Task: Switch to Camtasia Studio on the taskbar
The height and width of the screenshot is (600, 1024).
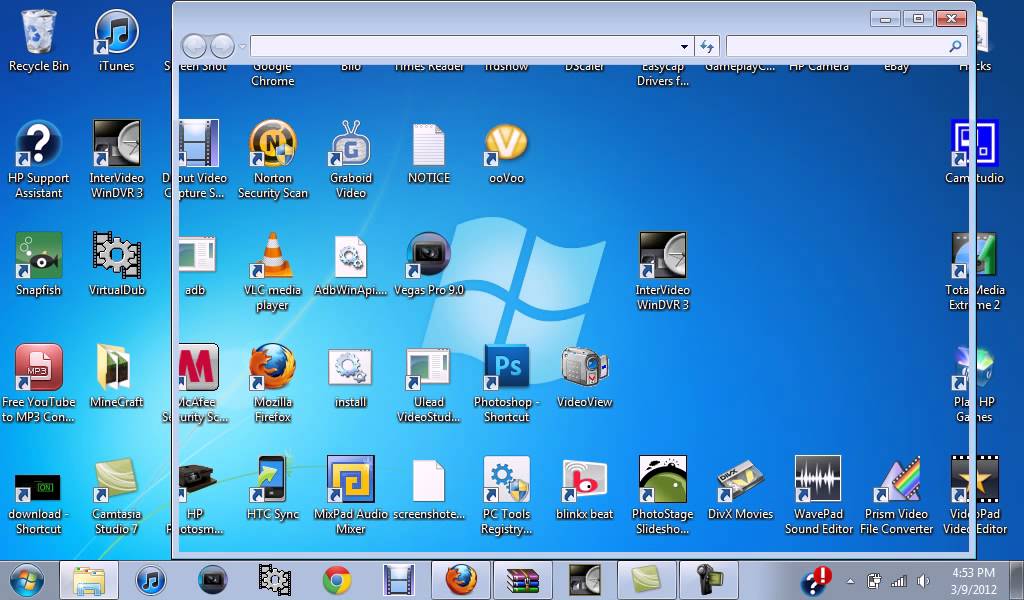Action: point(647,580)
